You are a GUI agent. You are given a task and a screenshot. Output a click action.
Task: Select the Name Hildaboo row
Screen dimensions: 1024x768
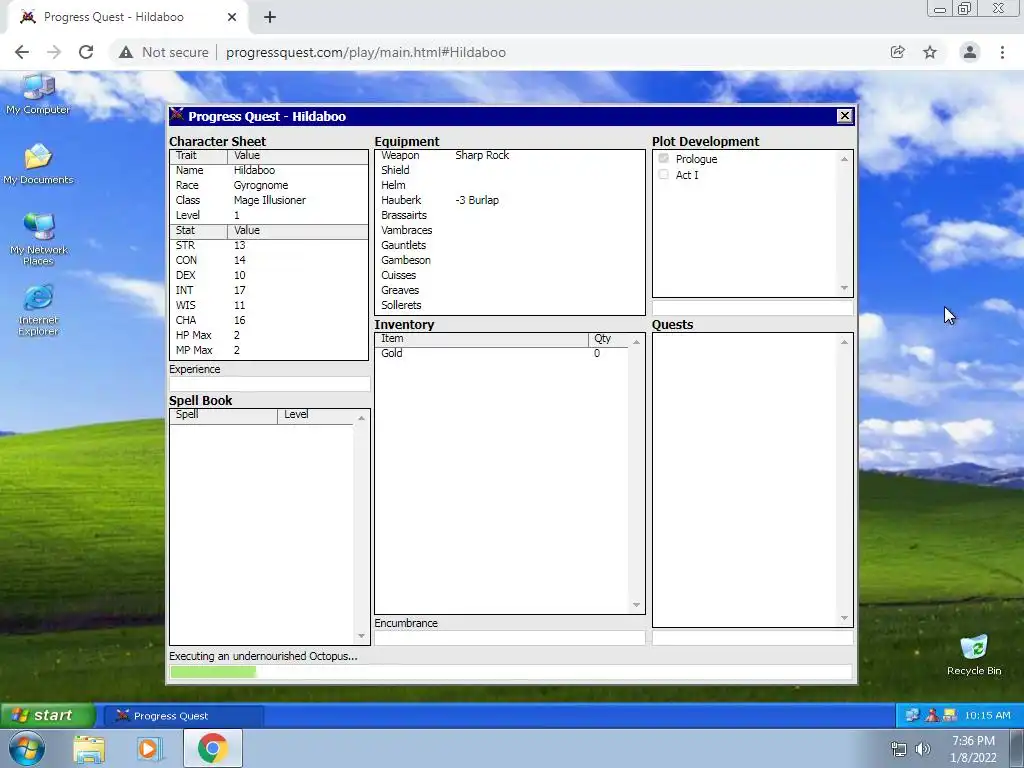click(x=269, y=170)
